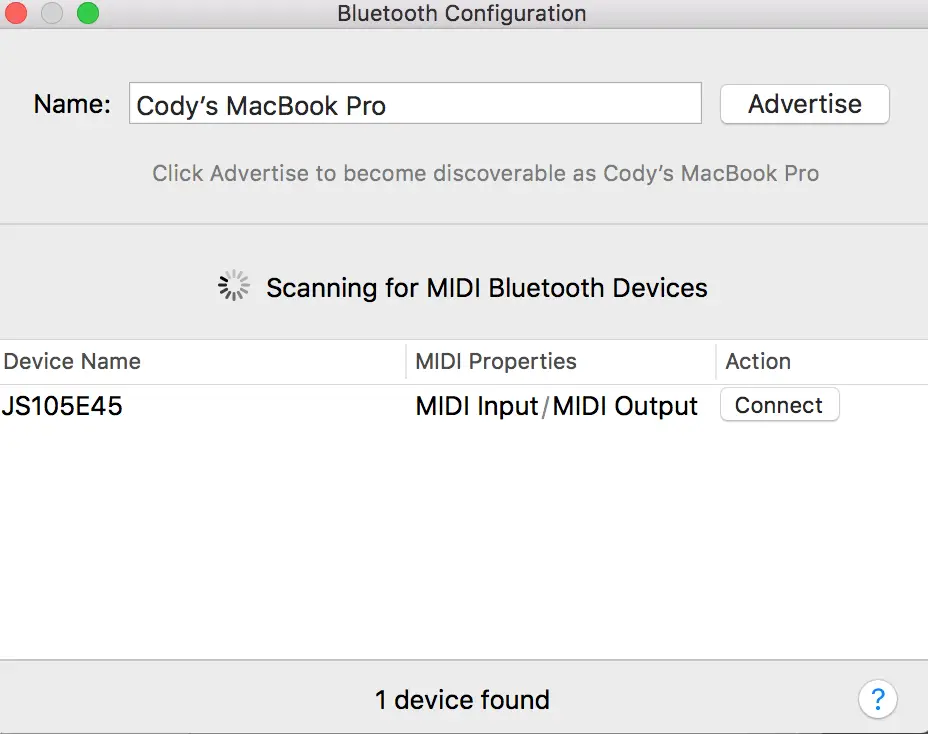The width and height of the screenshot is (928, 734).
Task: Click 'Scanning for MIDI Bluetooth Devices' label
Action: 486,288
